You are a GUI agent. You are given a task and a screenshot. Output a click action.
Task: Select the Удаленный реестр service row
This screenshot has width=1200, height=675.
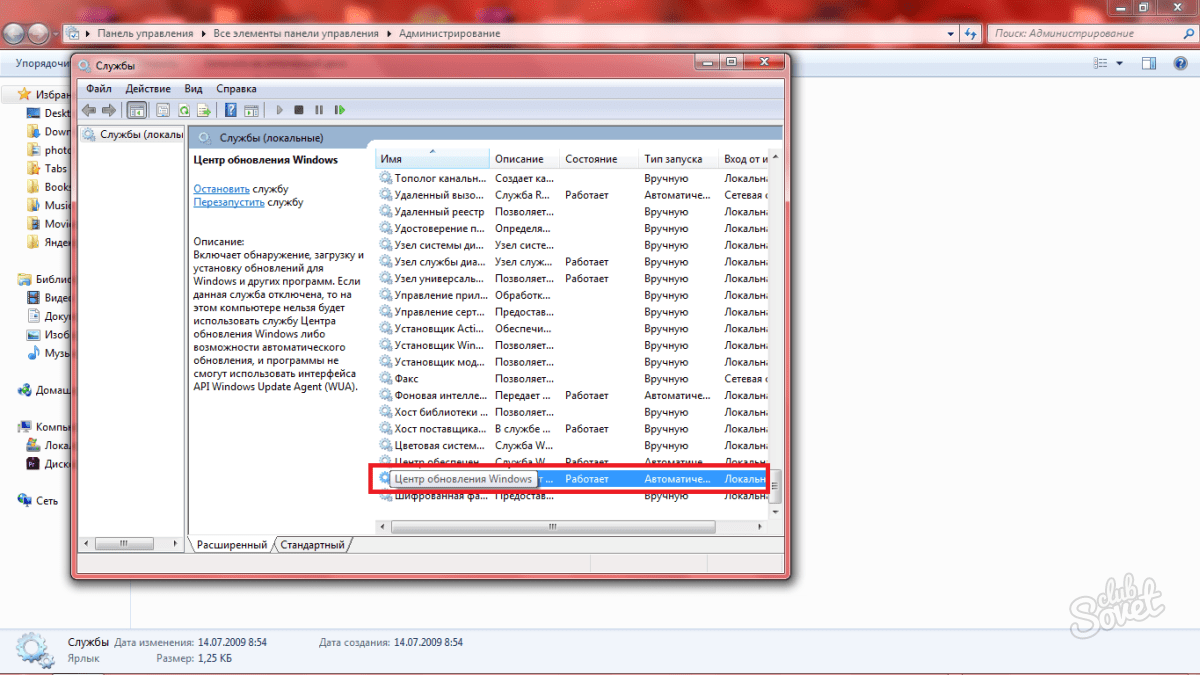pos(573,212)
